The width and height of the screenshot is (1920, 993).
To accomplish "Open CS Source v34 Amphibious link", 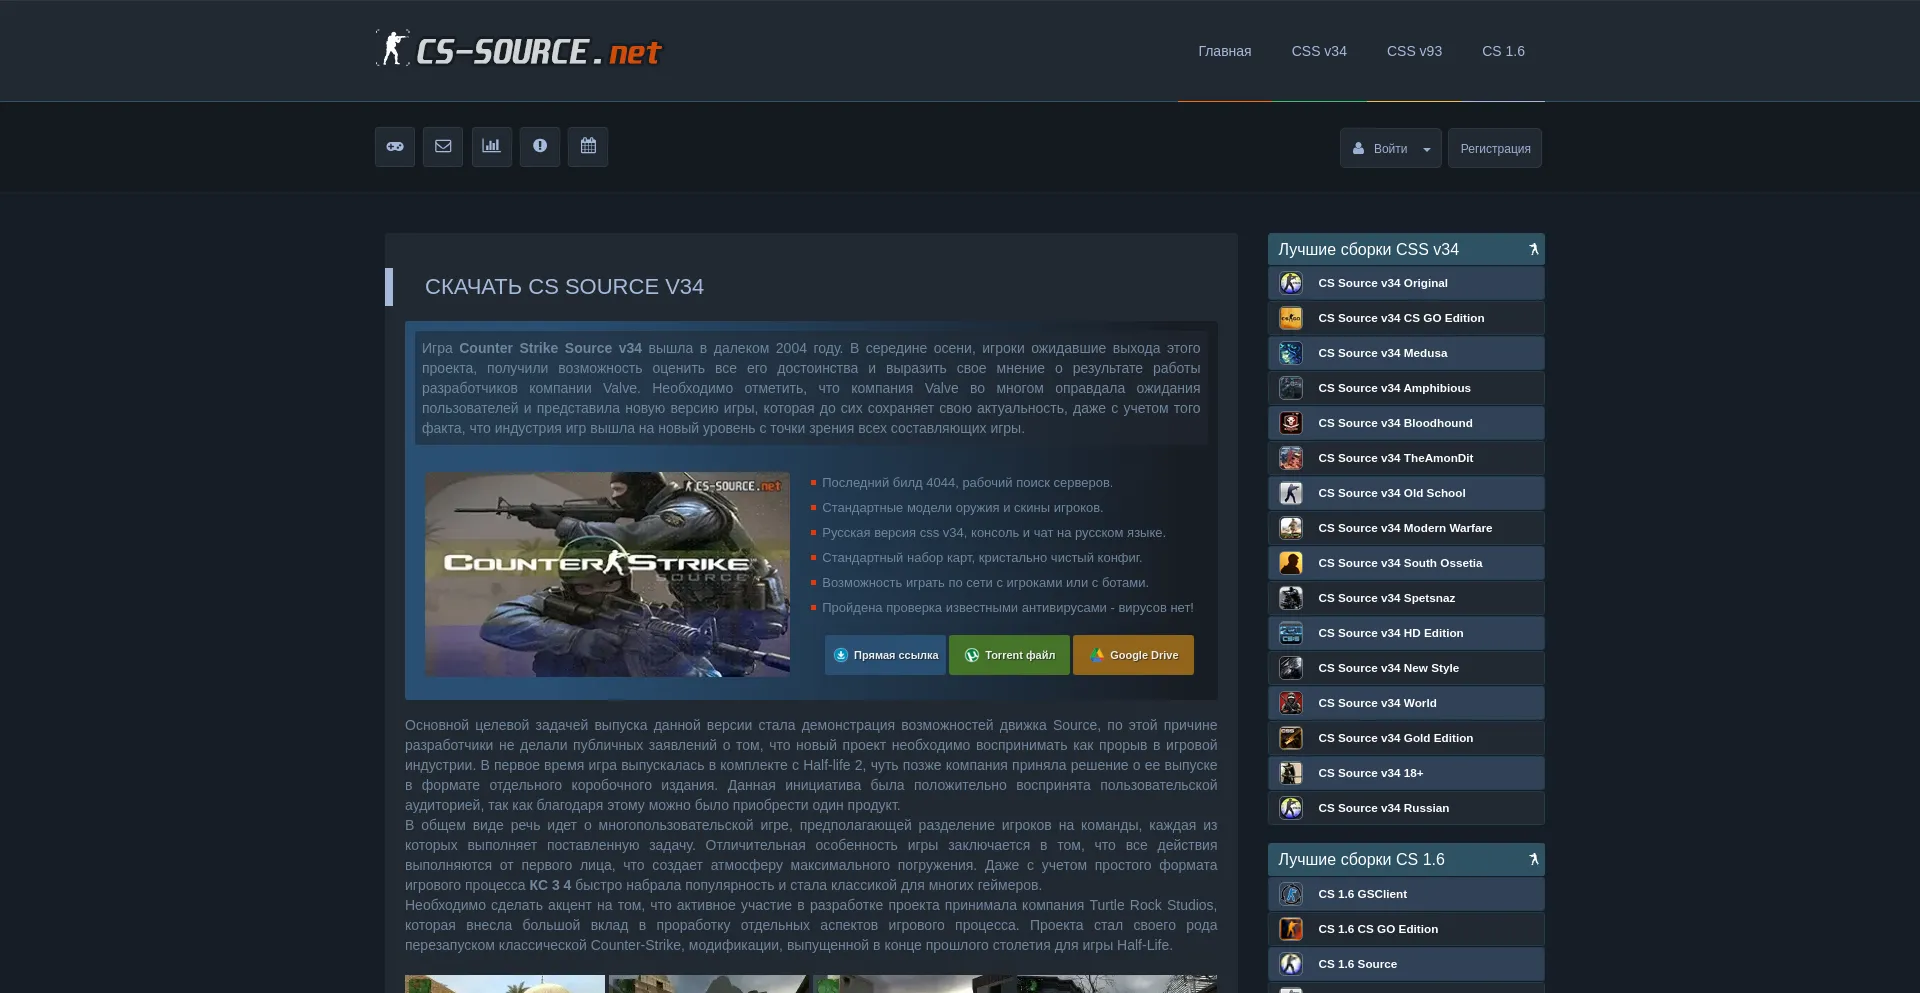I will tap(1394, 388).
